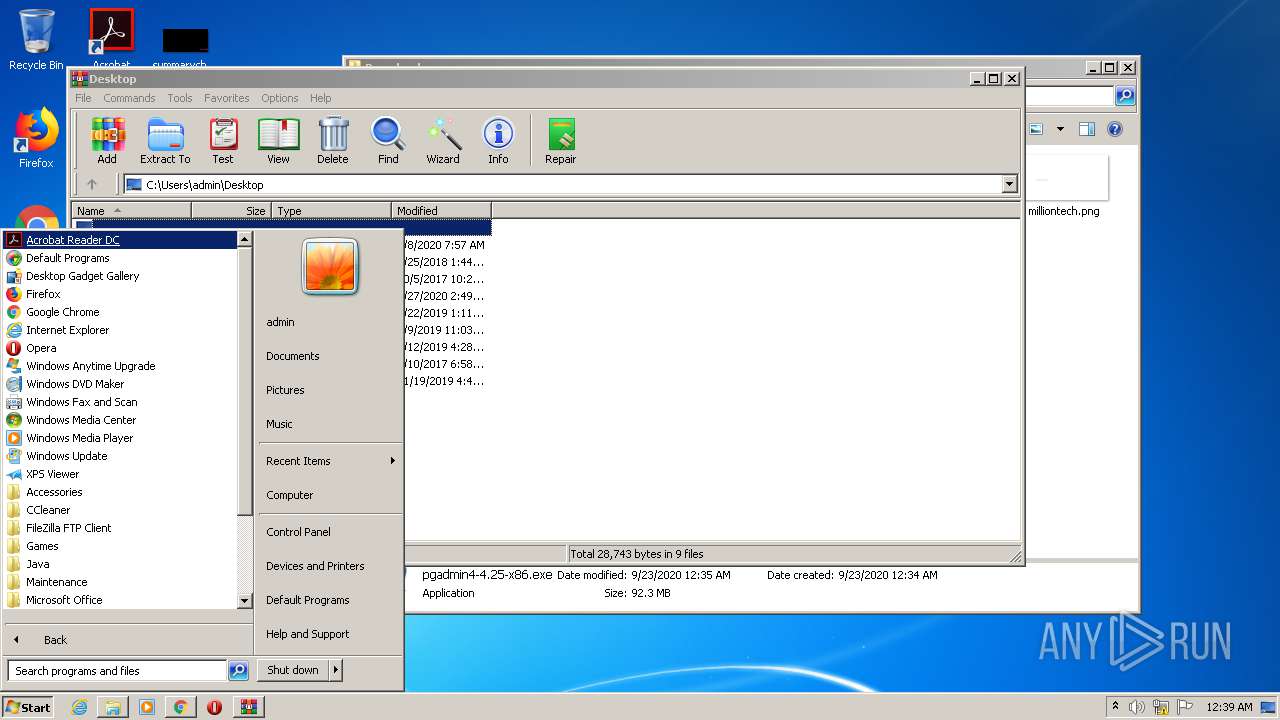Click the Find toolbar icon
Image resolution: width=1280 pixels, height=720 pixels.
pos(388,141)
